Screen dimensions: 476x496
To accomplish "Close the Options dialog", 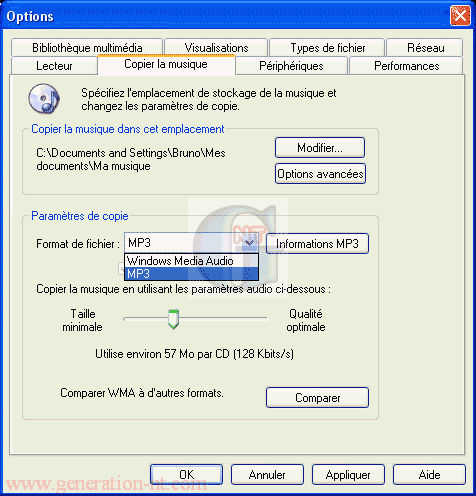I will click(460, 15).
